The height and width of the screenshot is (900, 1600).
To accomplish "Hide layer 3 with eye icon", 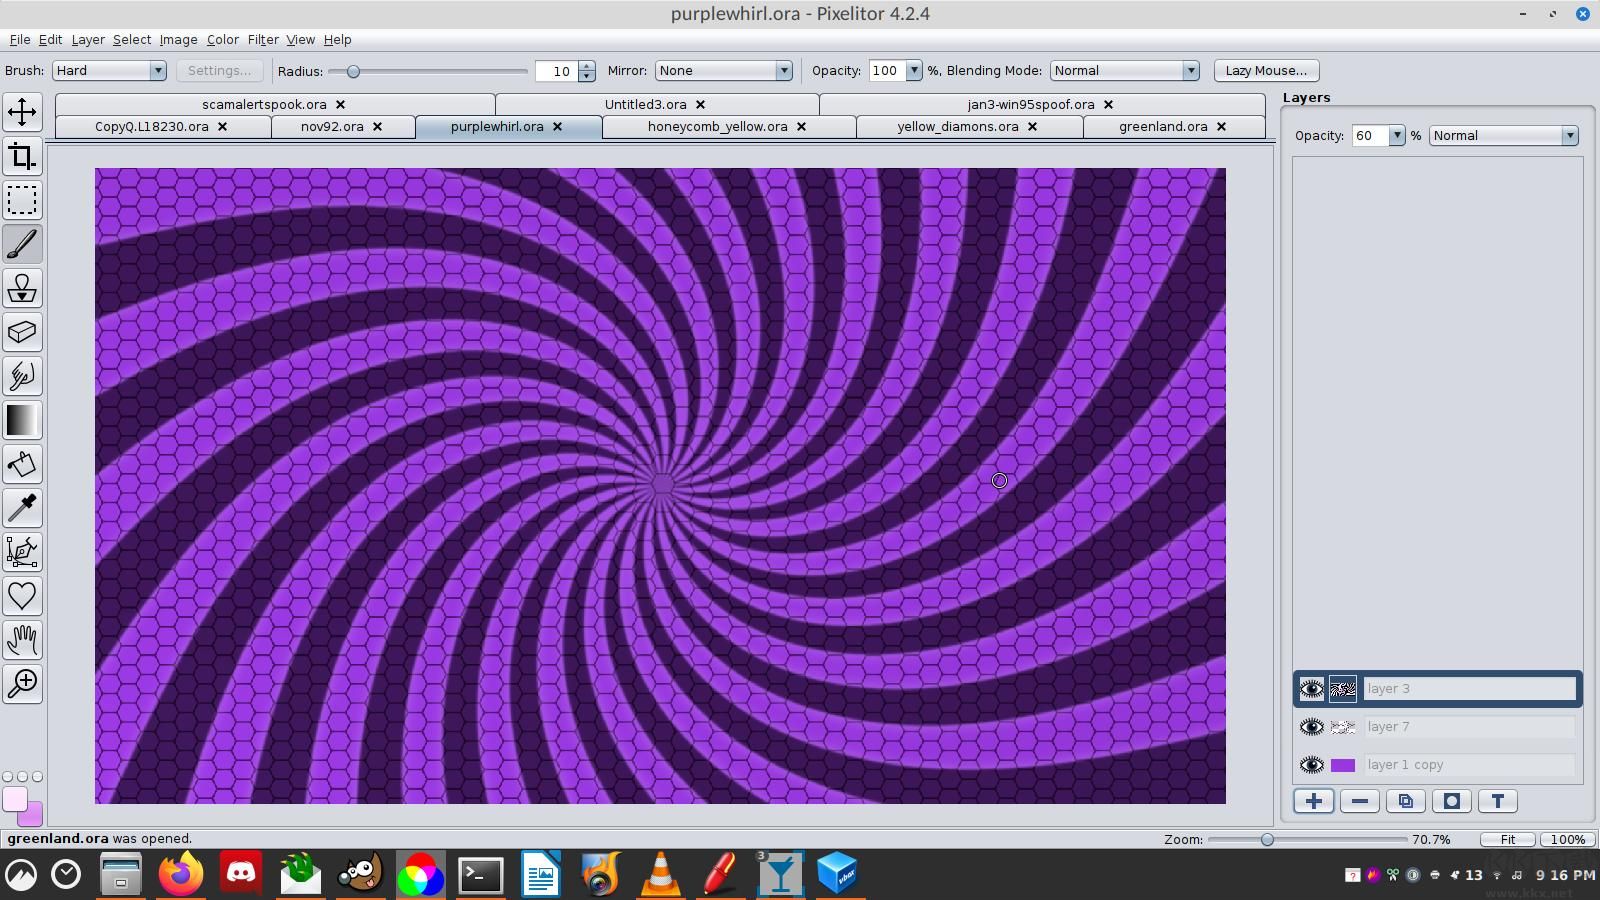I will (x=1311, y=689).
